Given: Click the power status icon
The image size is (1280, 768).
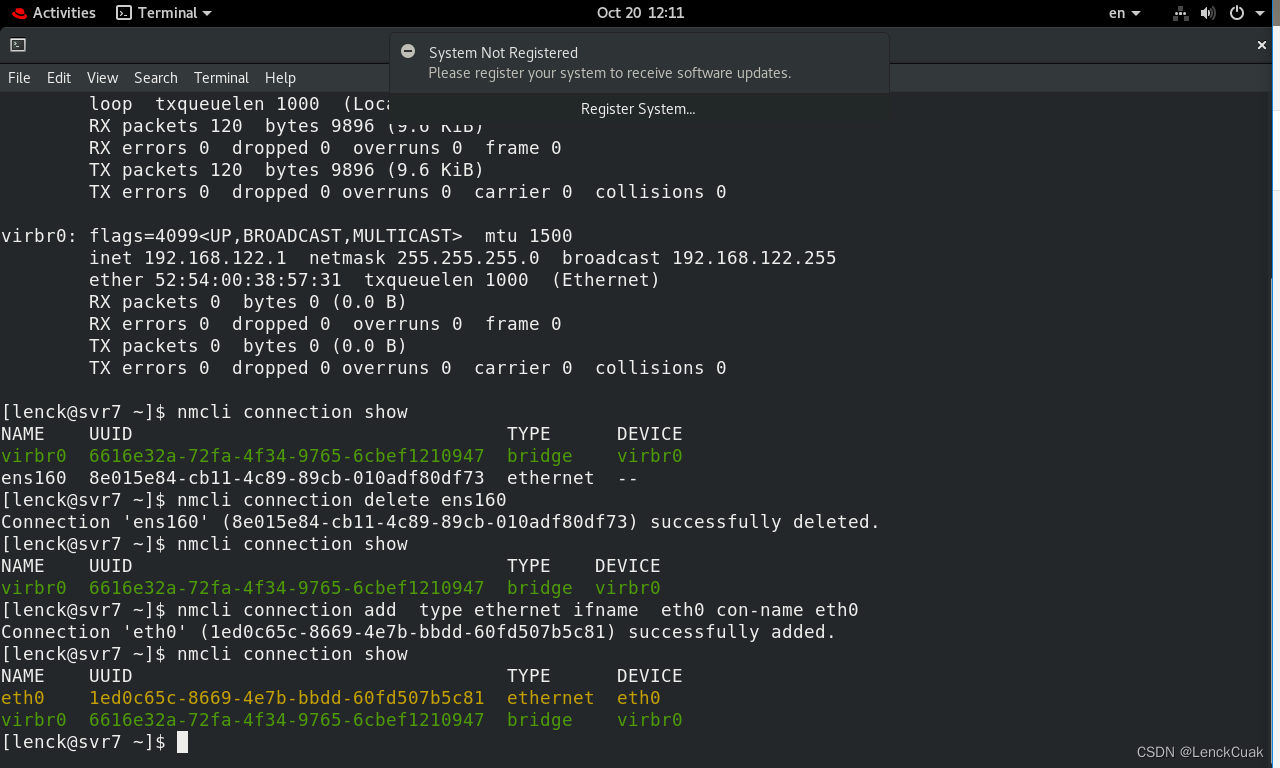Looking at the screenshot, I should 1236,13.
